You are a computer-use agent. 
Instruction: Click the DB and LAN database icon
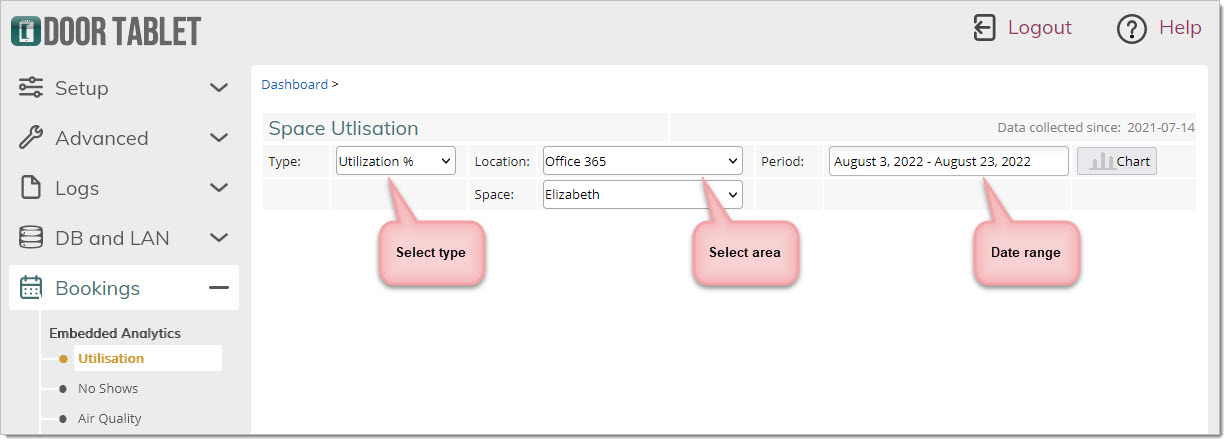tap(31, 238)
